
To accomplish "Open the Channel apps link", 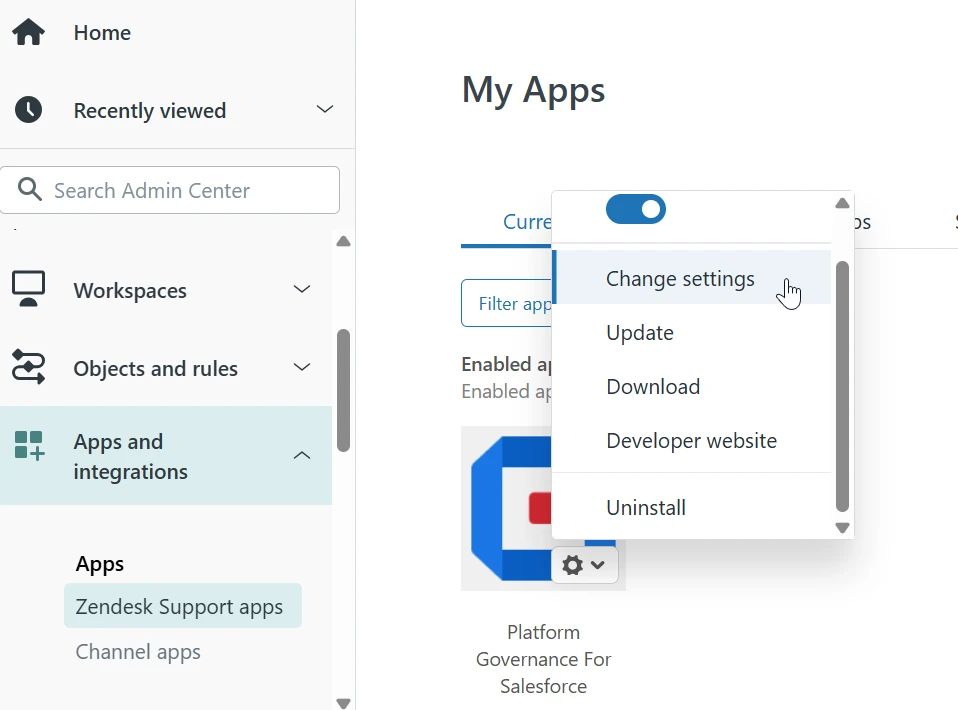I will [x=138, y=652].
